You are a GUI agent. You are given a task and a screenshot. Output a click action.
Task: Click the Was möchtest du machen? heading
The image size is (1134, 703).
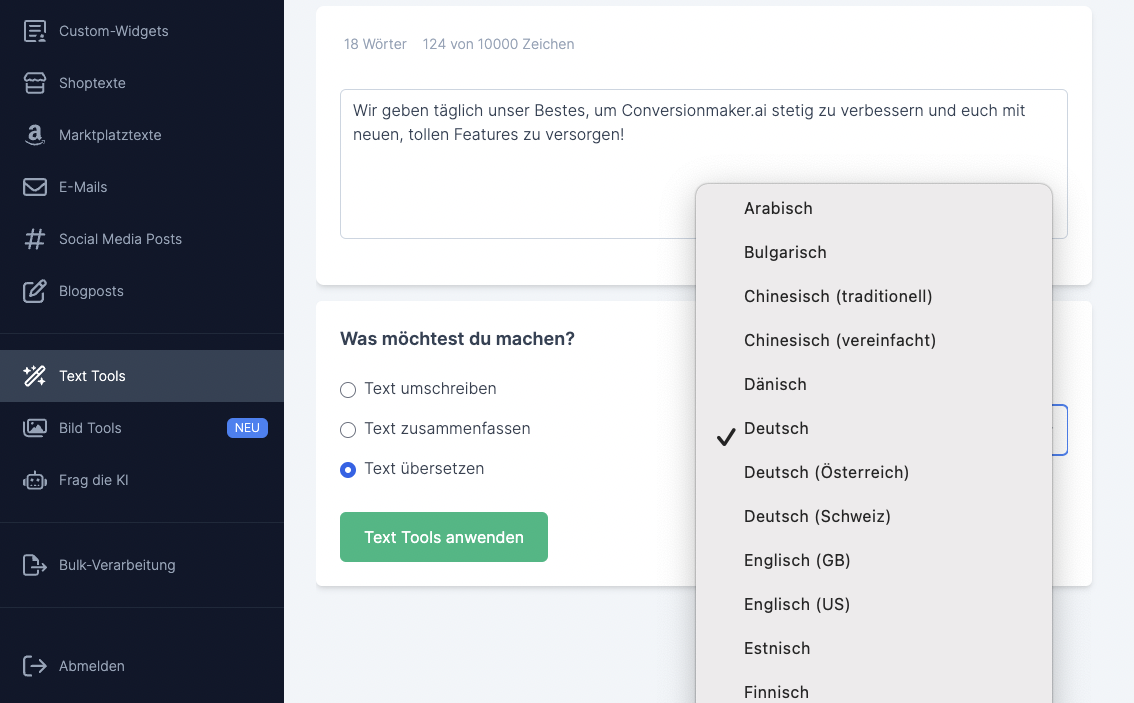click(x=457, y=338)
